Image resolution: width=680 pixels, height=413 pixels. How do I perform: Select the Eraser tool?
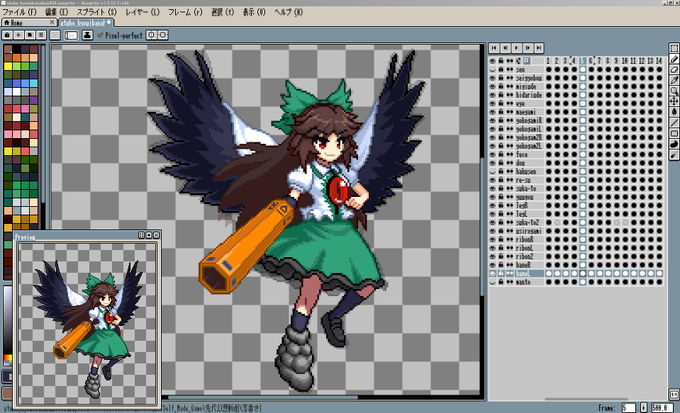coord(674,69)
